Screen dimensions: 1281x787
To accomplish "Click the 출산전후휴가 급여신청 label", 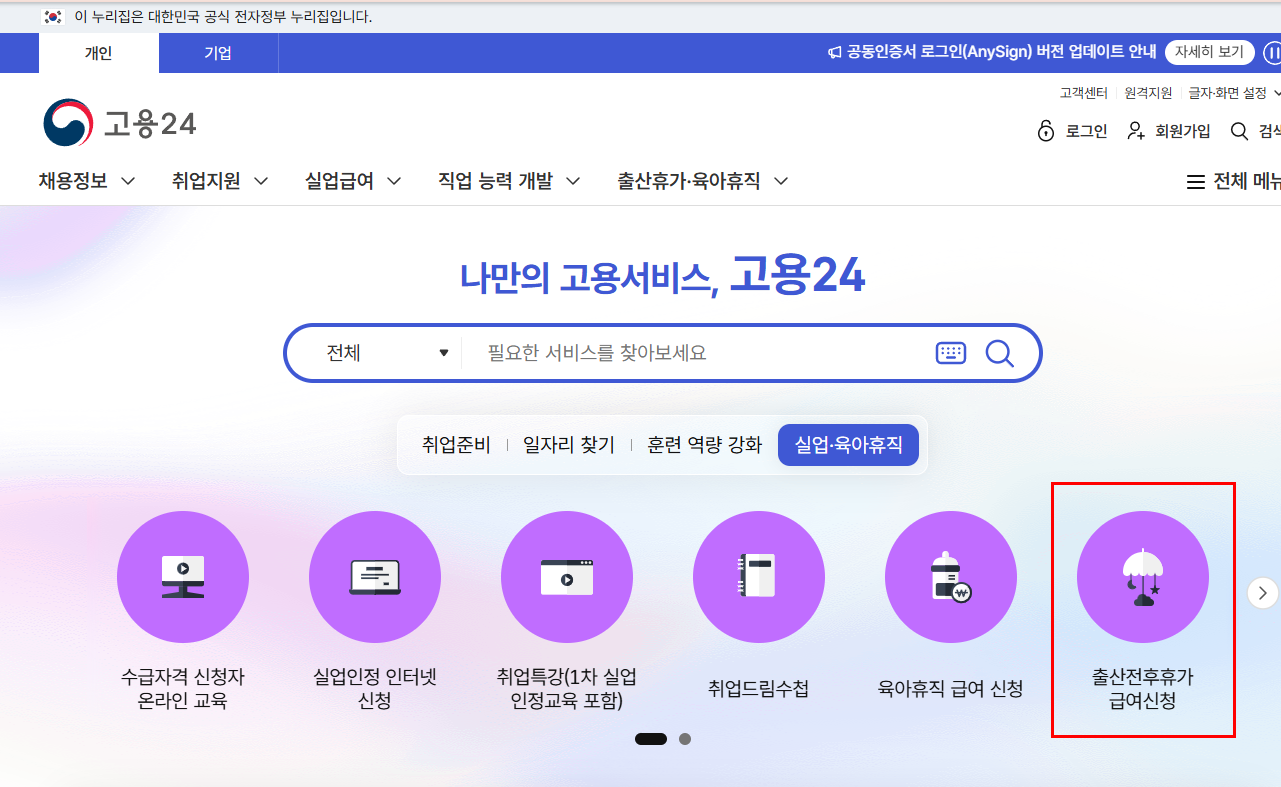I will point(1143,689).
